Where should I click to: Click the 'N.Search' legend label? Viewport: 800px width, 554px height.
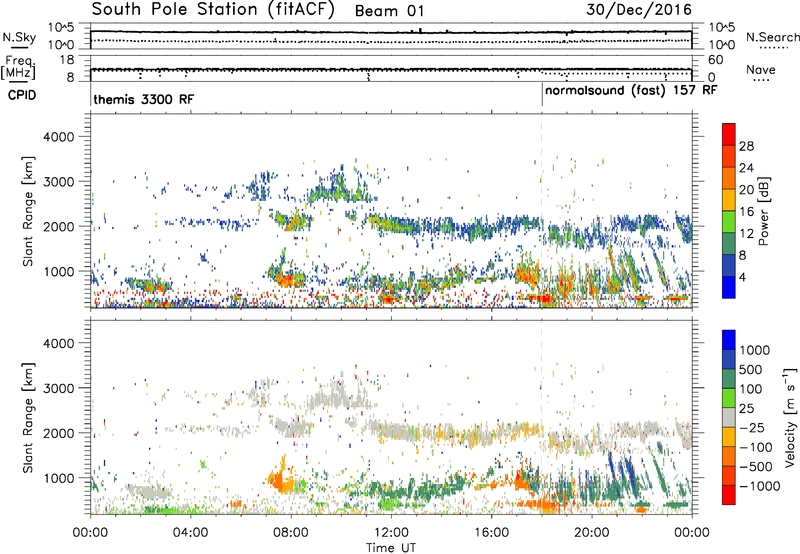click(x=772, y=37)
